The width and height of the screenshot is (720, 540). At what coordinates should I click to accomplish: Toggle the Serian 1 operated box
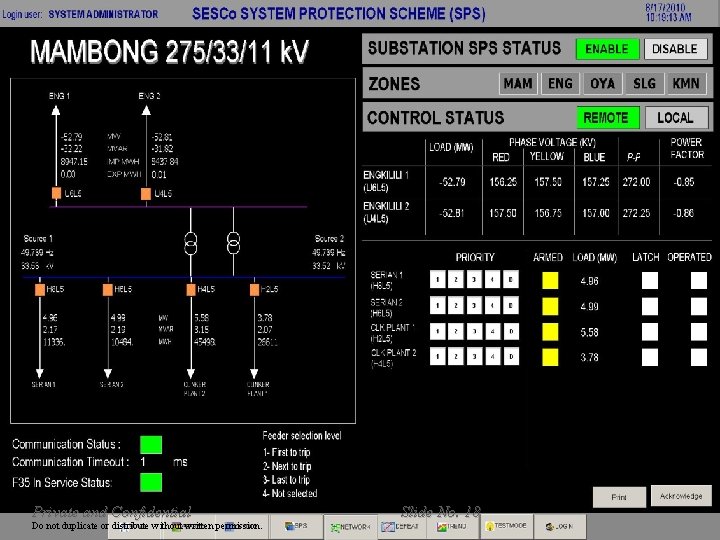699,281
